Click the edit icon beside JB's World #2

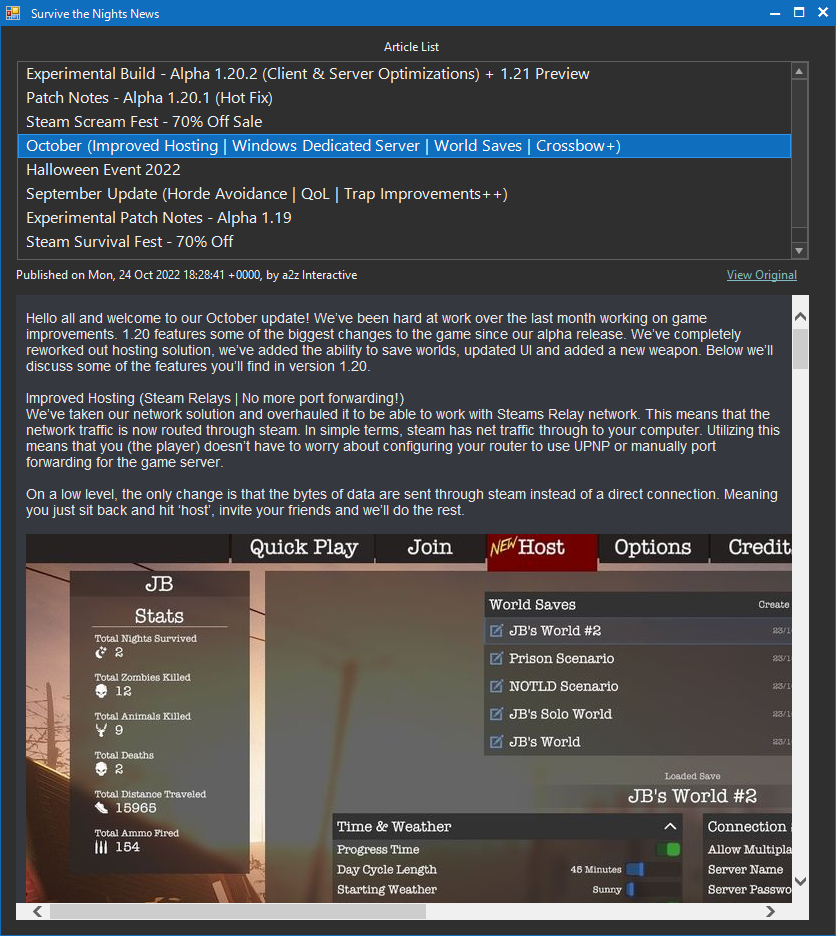coord(496,631)
